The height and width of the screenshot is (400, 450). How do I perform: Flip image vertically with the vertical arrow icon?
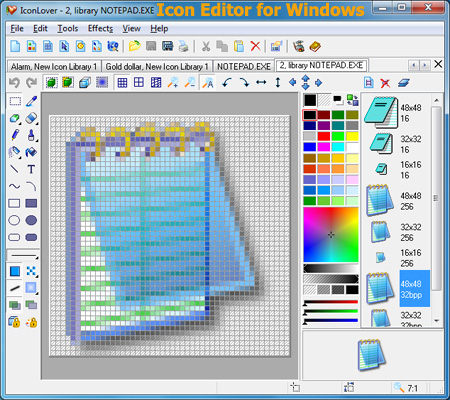pos(278,82)
